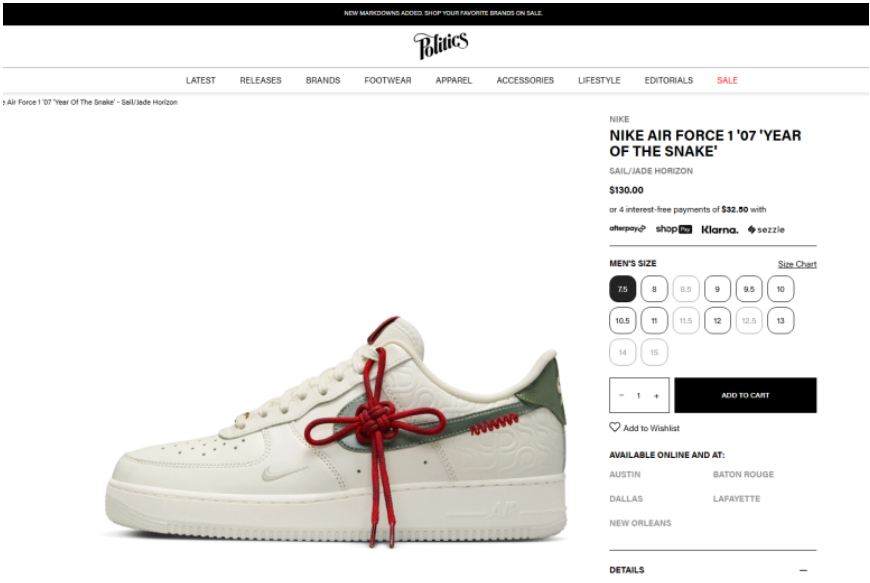
Task: Click the Baton Rouge store location
Action: (743, 474)
